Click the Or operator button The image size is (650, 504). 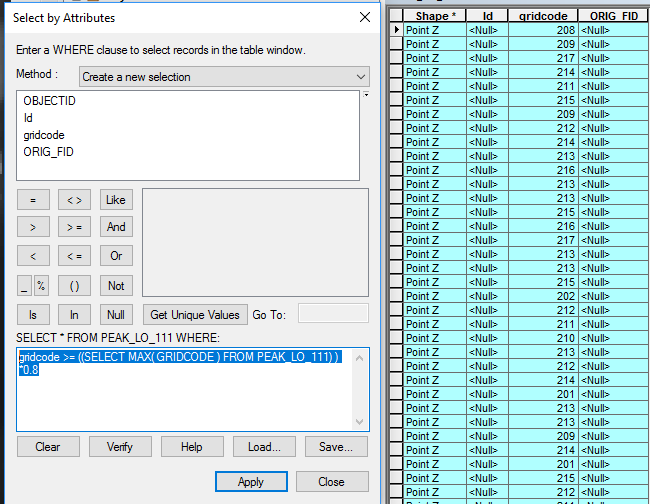(x=116, y=256)
